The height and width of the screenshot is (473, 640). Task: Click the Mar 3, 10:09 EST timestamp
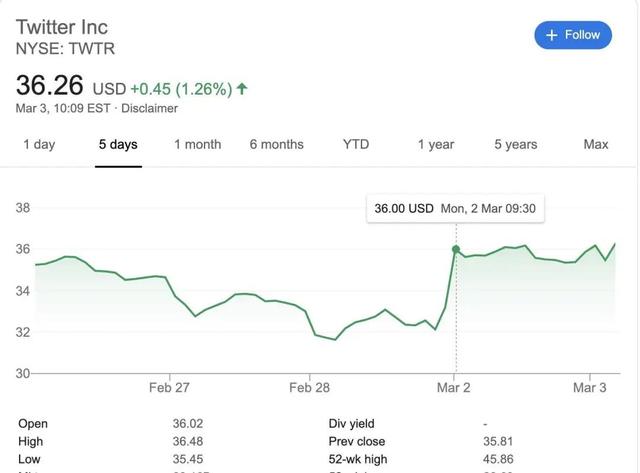click(x=63, y=109)
